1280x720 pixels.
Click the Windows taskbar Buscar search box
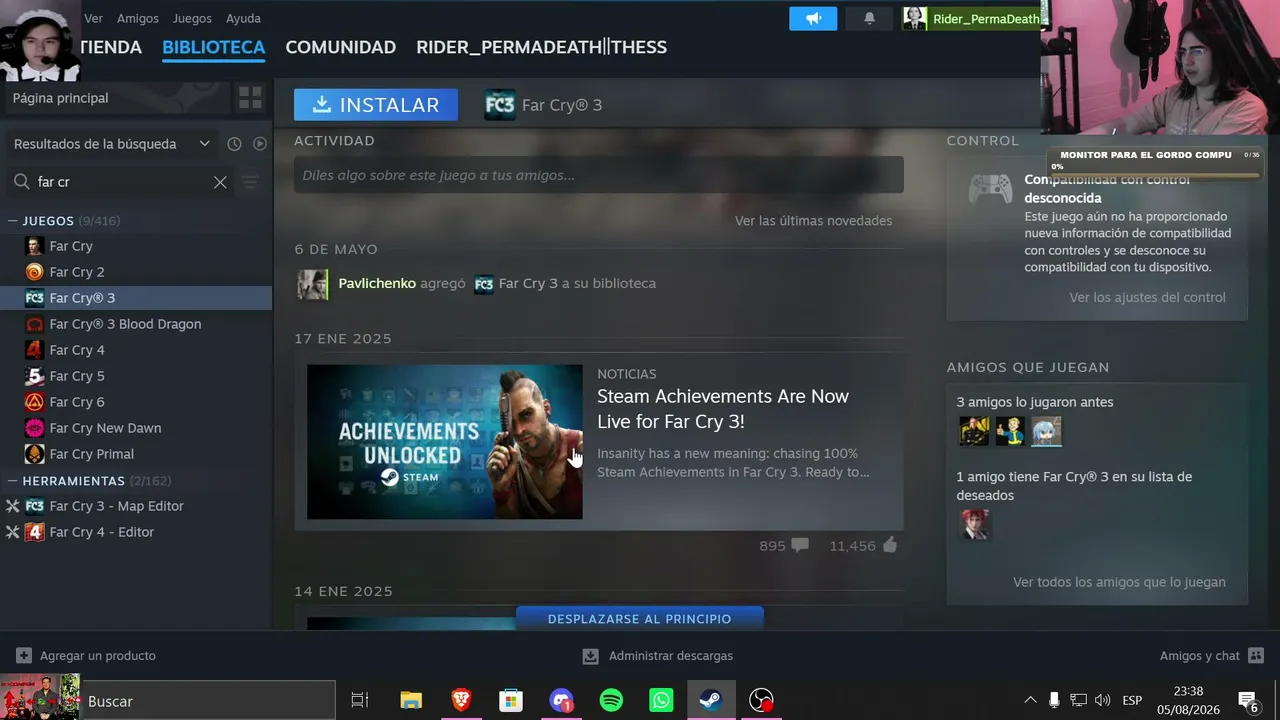(208, 701)
